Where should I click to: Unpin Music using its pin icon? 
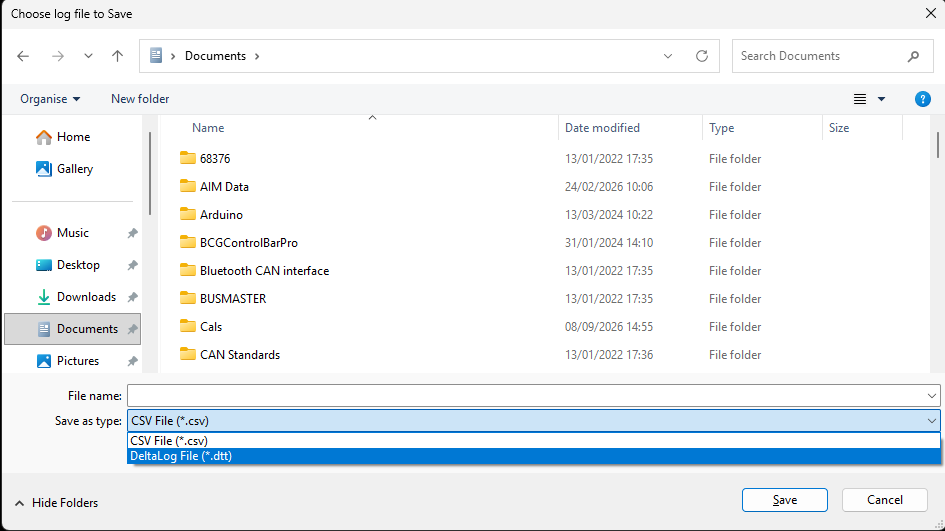coord(133,233)
